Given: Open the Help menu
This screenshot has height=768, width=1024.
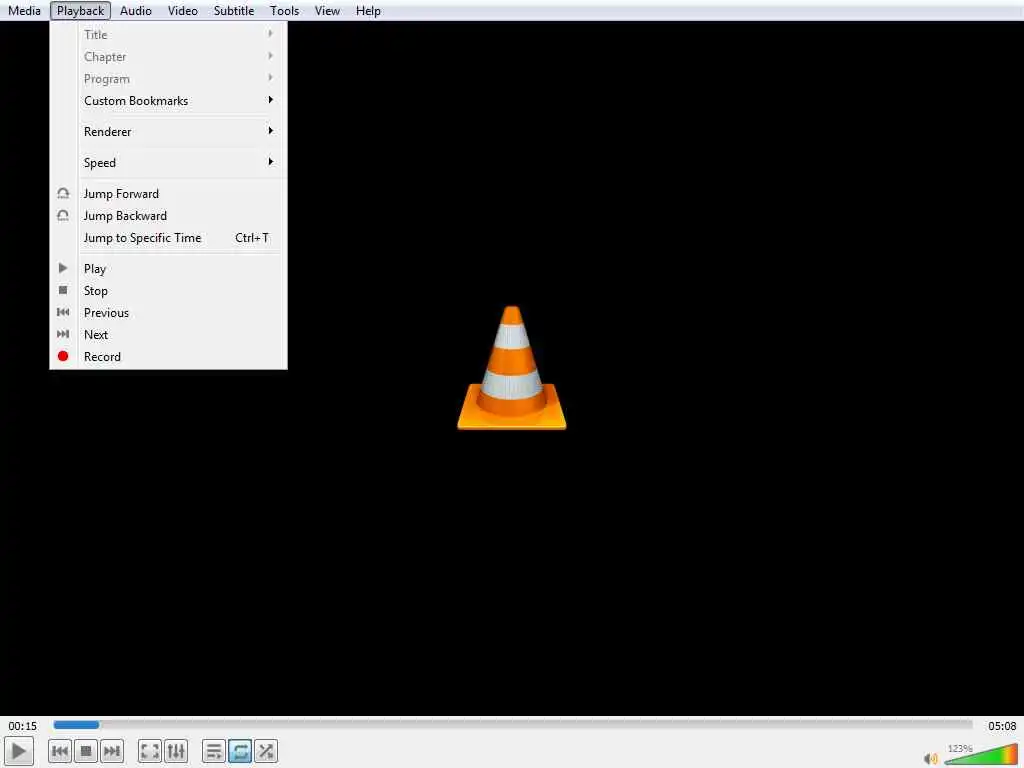Looking at the screenshot, I should [x=368, y=10].
